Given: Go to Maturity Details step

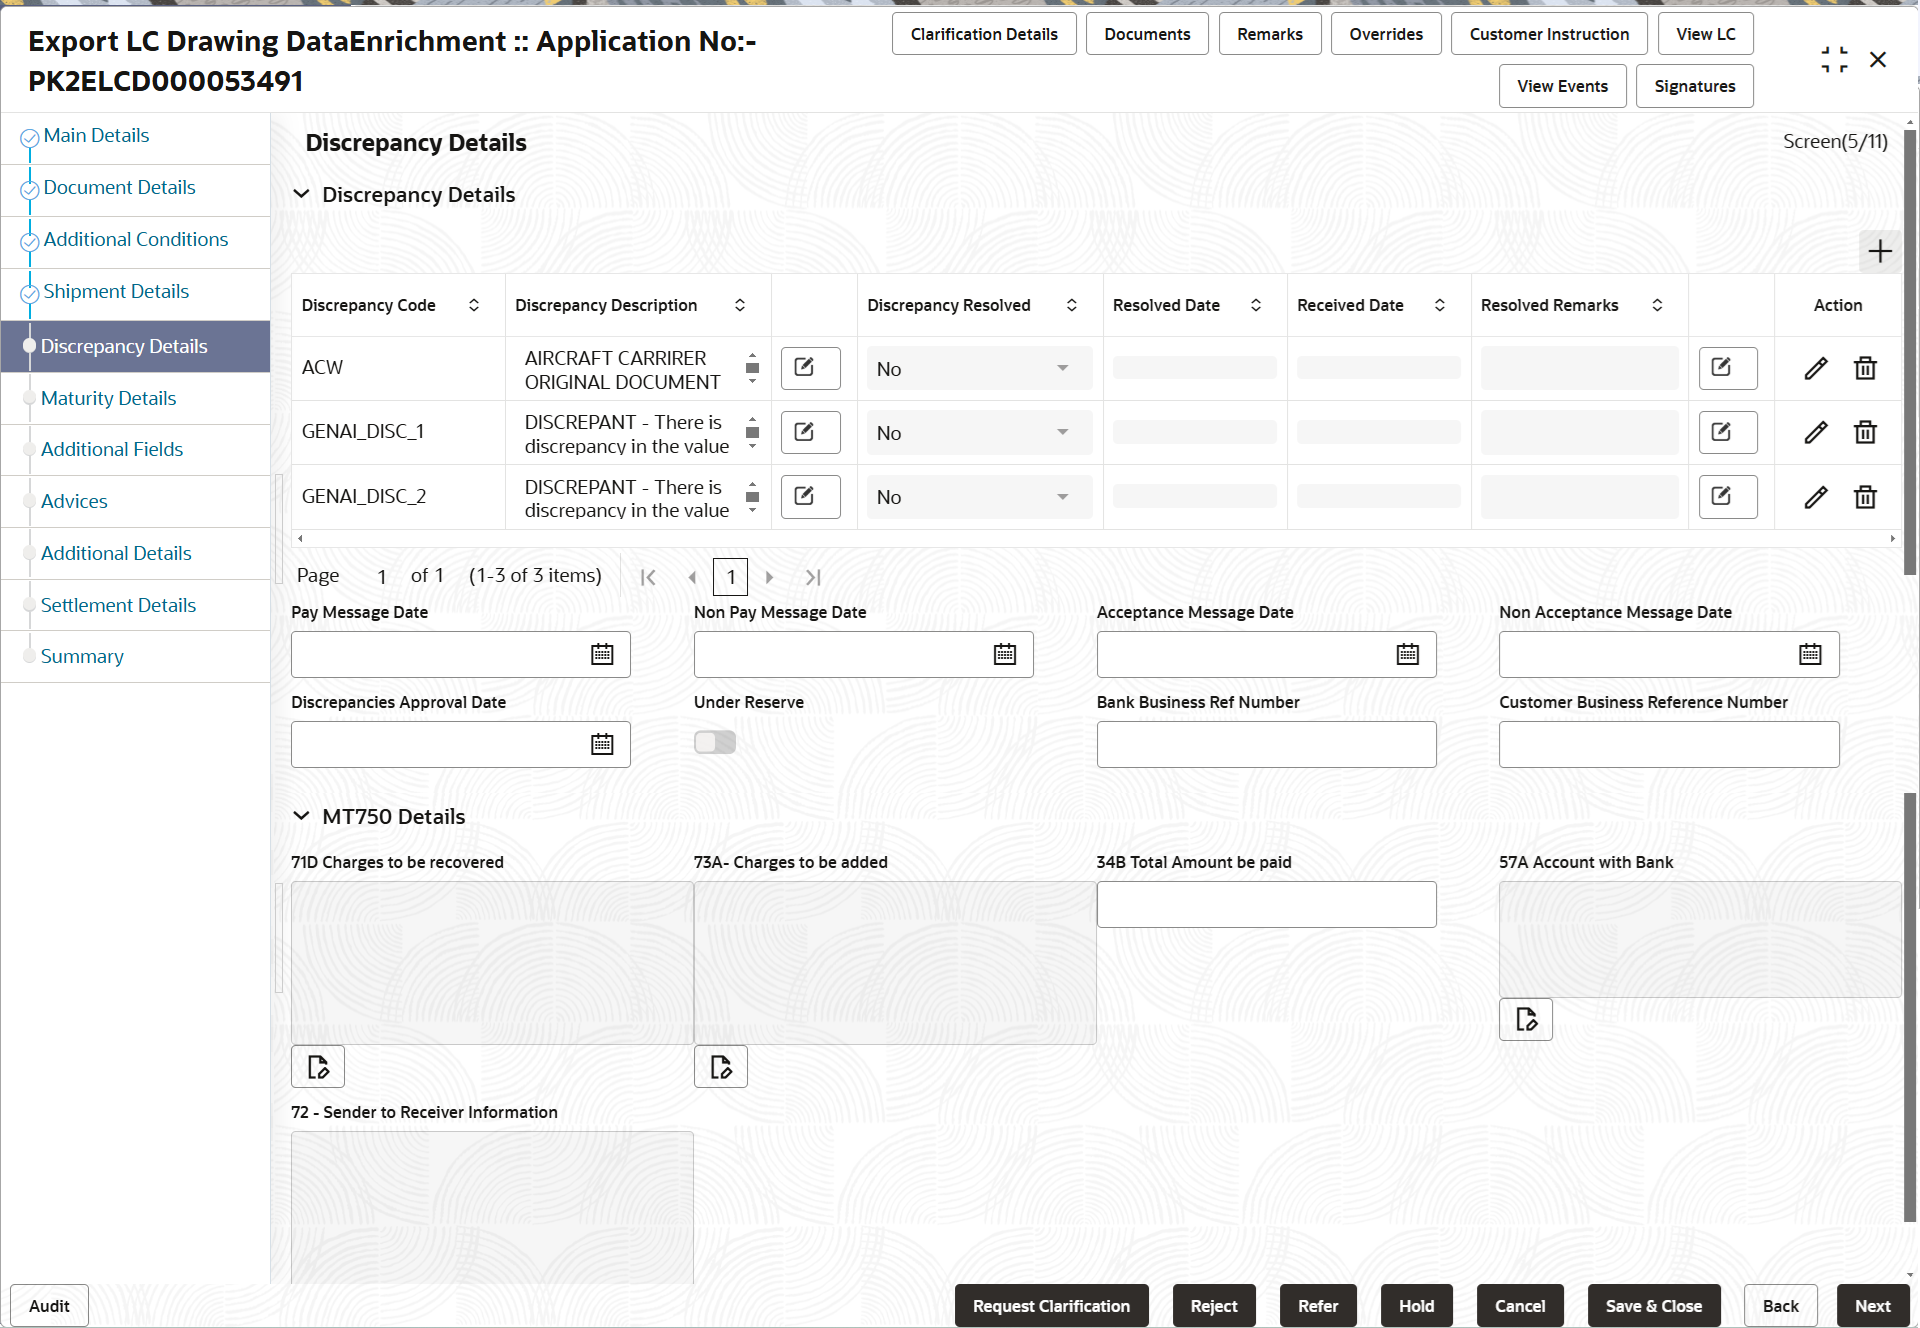Looking at the screenshot, I should (108, 398).
